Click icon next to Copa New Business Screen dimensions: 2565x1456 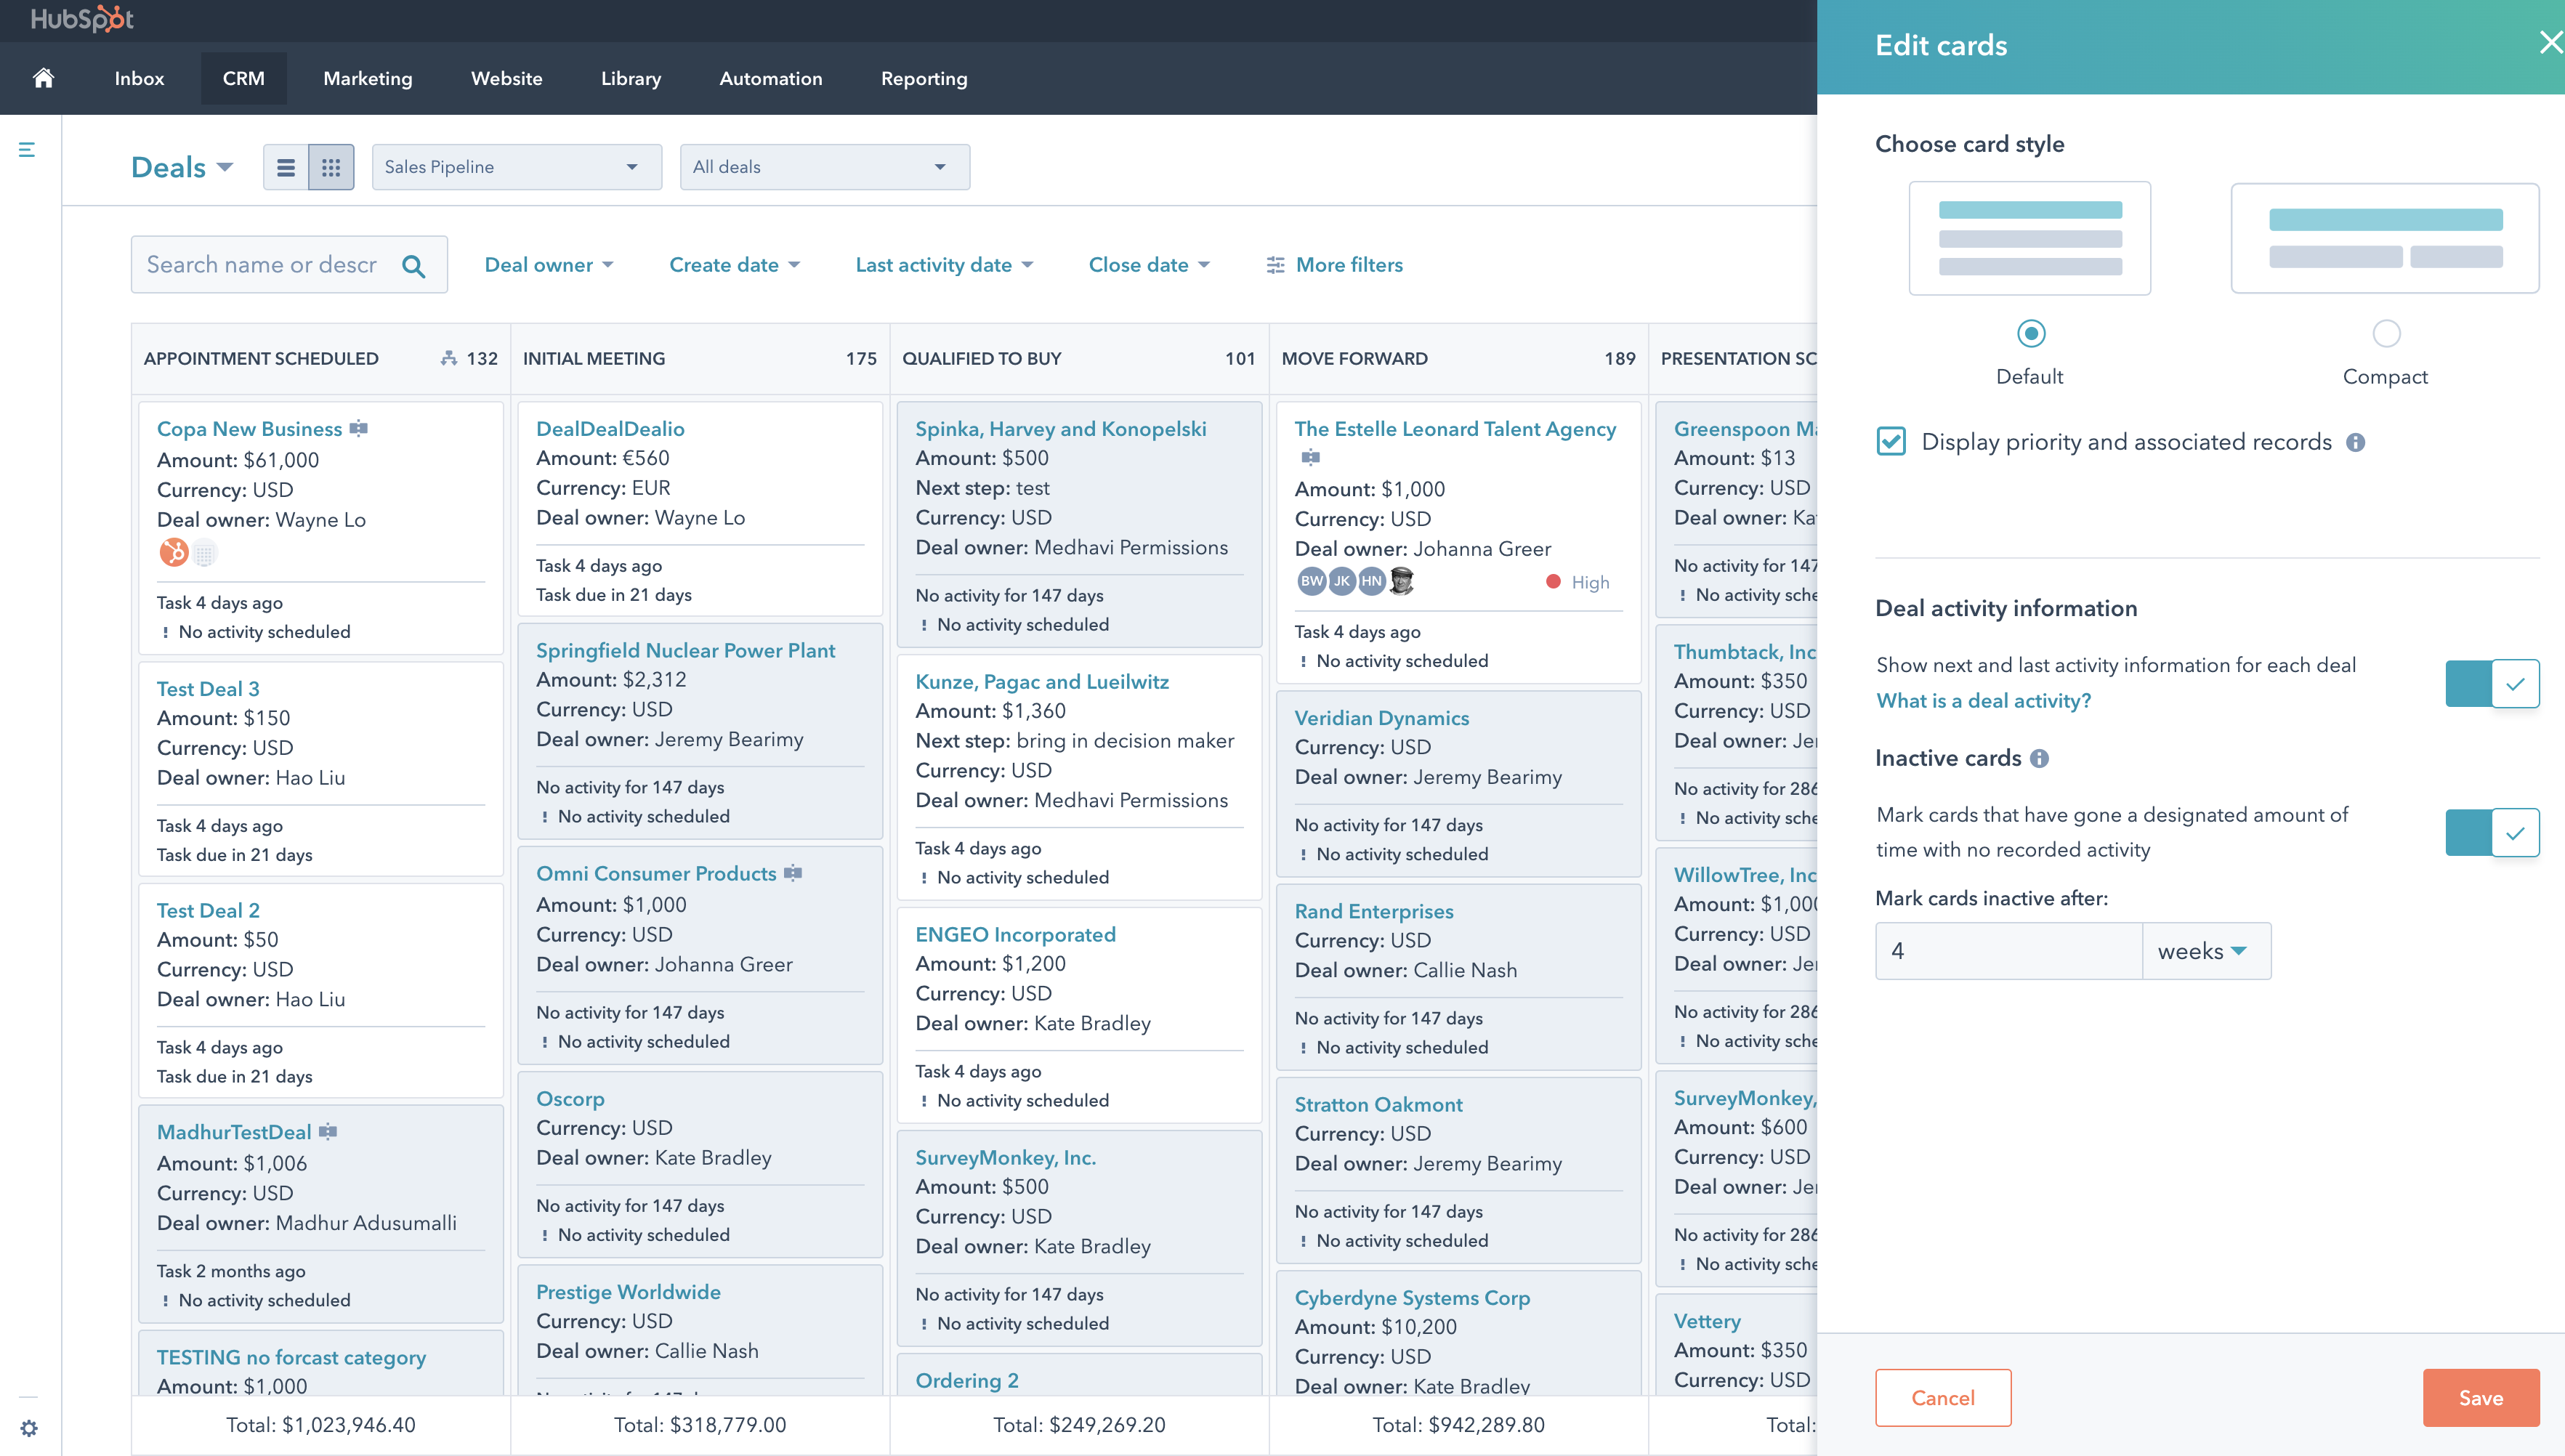(359, 428)
